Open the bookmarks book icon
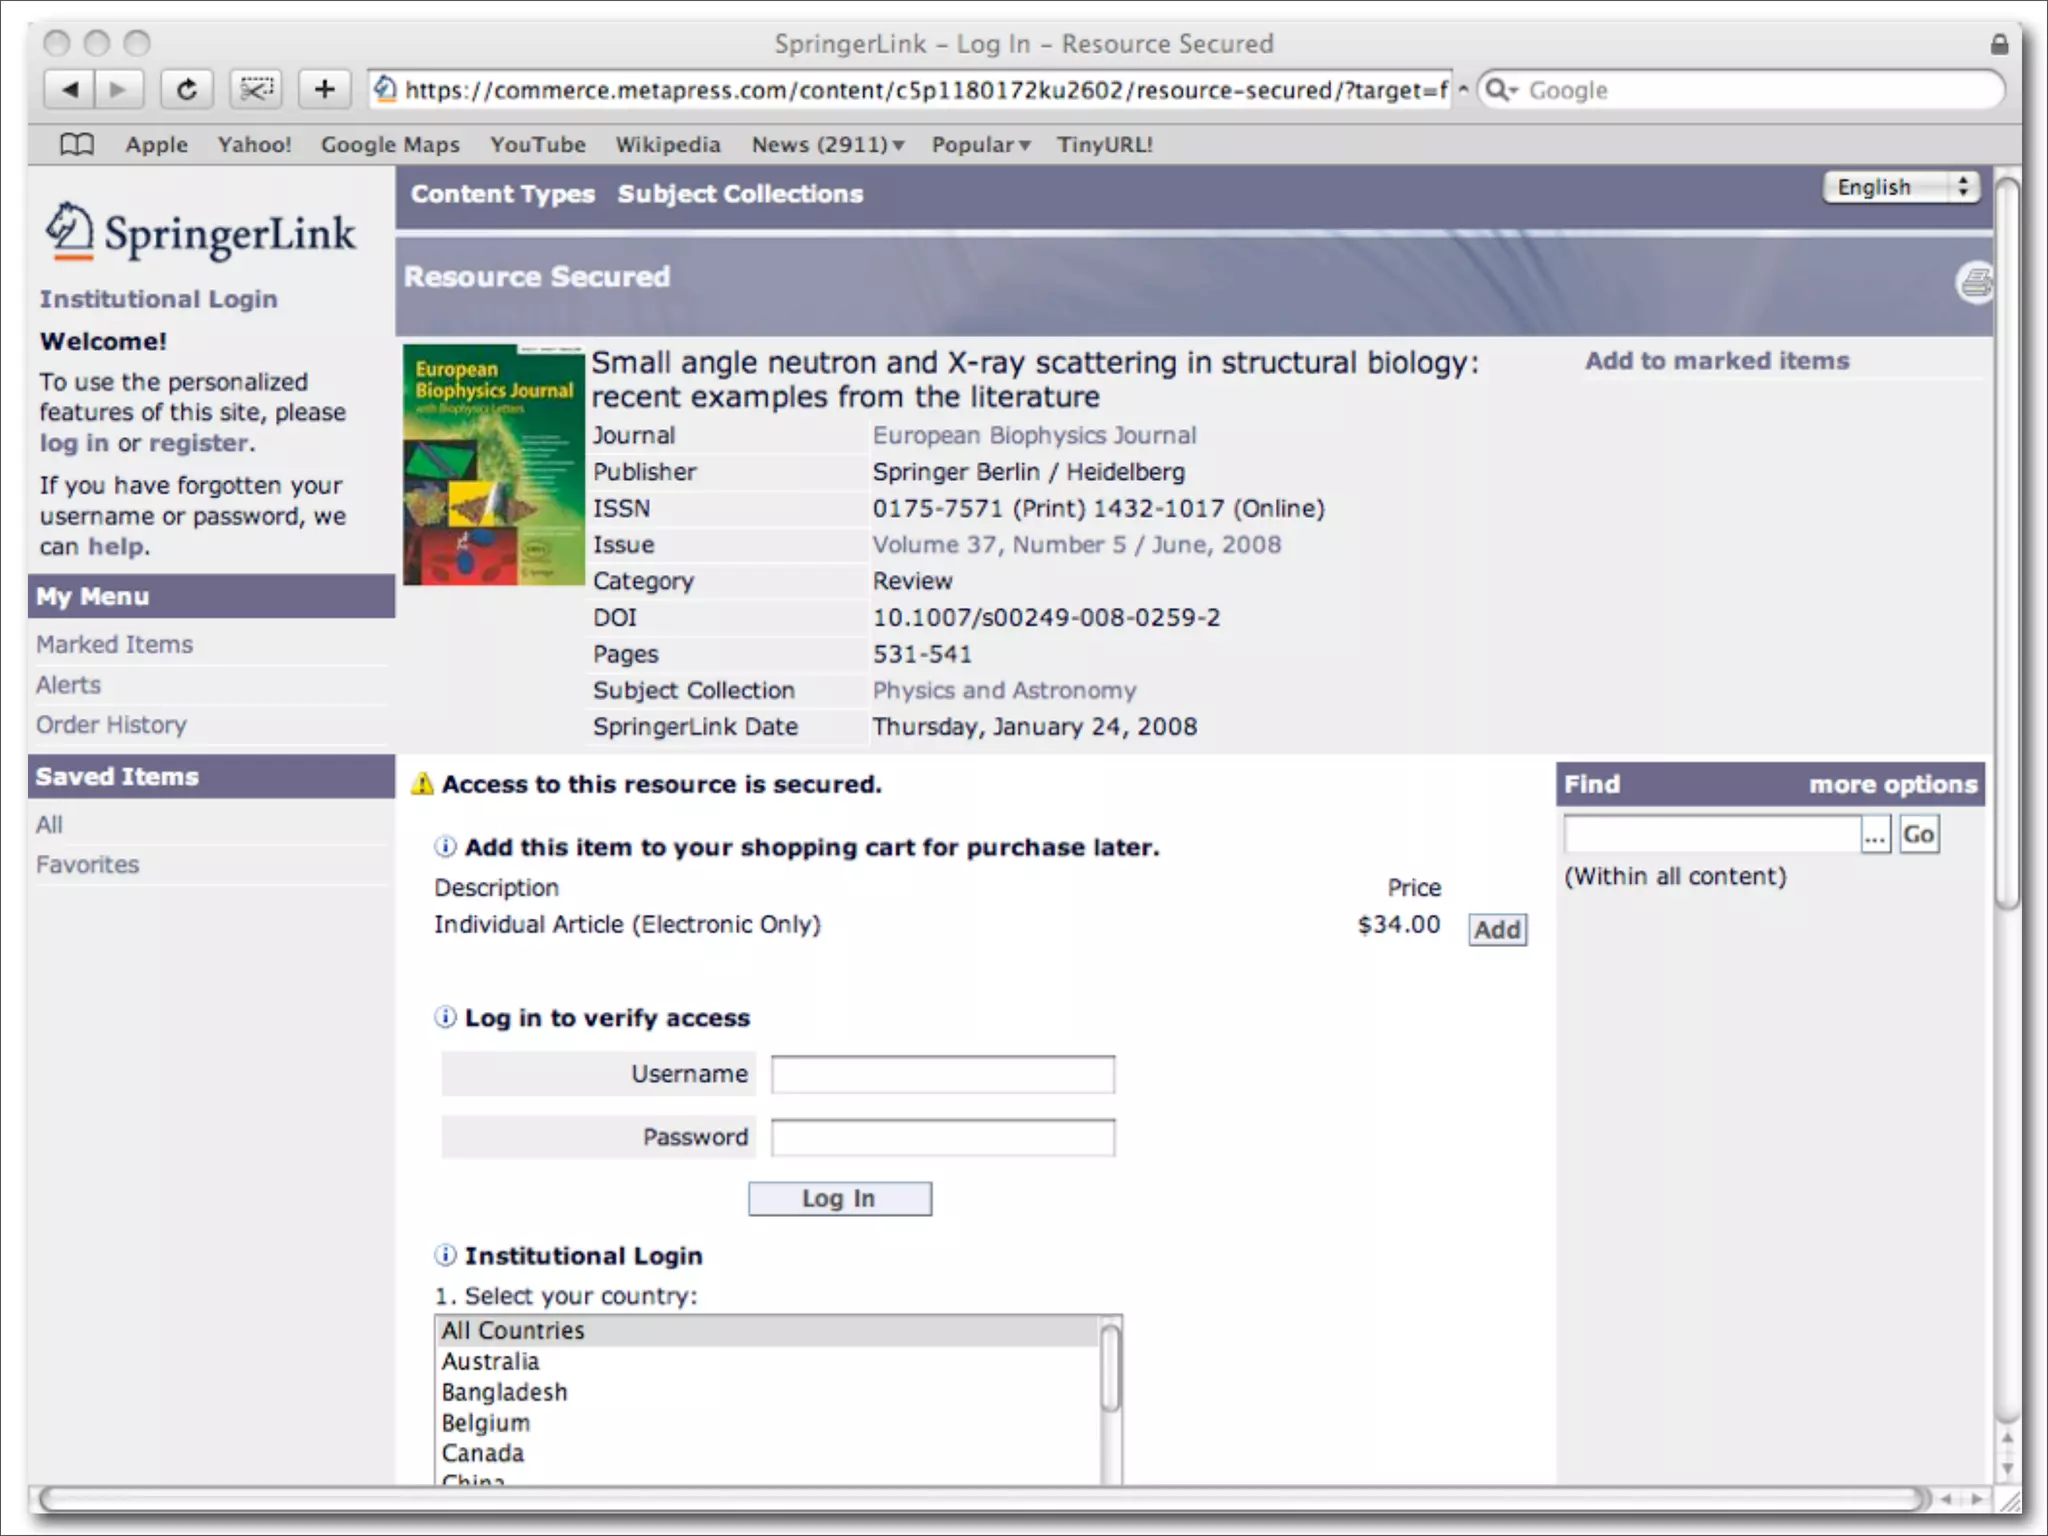 tap(77, 145)
